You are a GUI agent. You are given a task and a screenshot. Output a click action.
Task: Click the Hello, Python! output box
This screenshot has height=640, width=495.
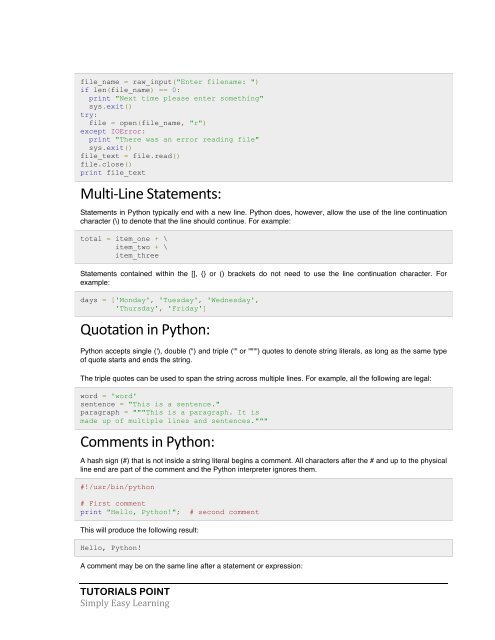(264, 548)
